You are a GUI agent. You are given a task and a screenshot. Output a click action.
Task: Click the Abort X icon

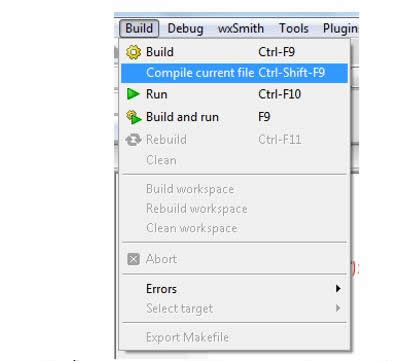[x=133, y=259]
